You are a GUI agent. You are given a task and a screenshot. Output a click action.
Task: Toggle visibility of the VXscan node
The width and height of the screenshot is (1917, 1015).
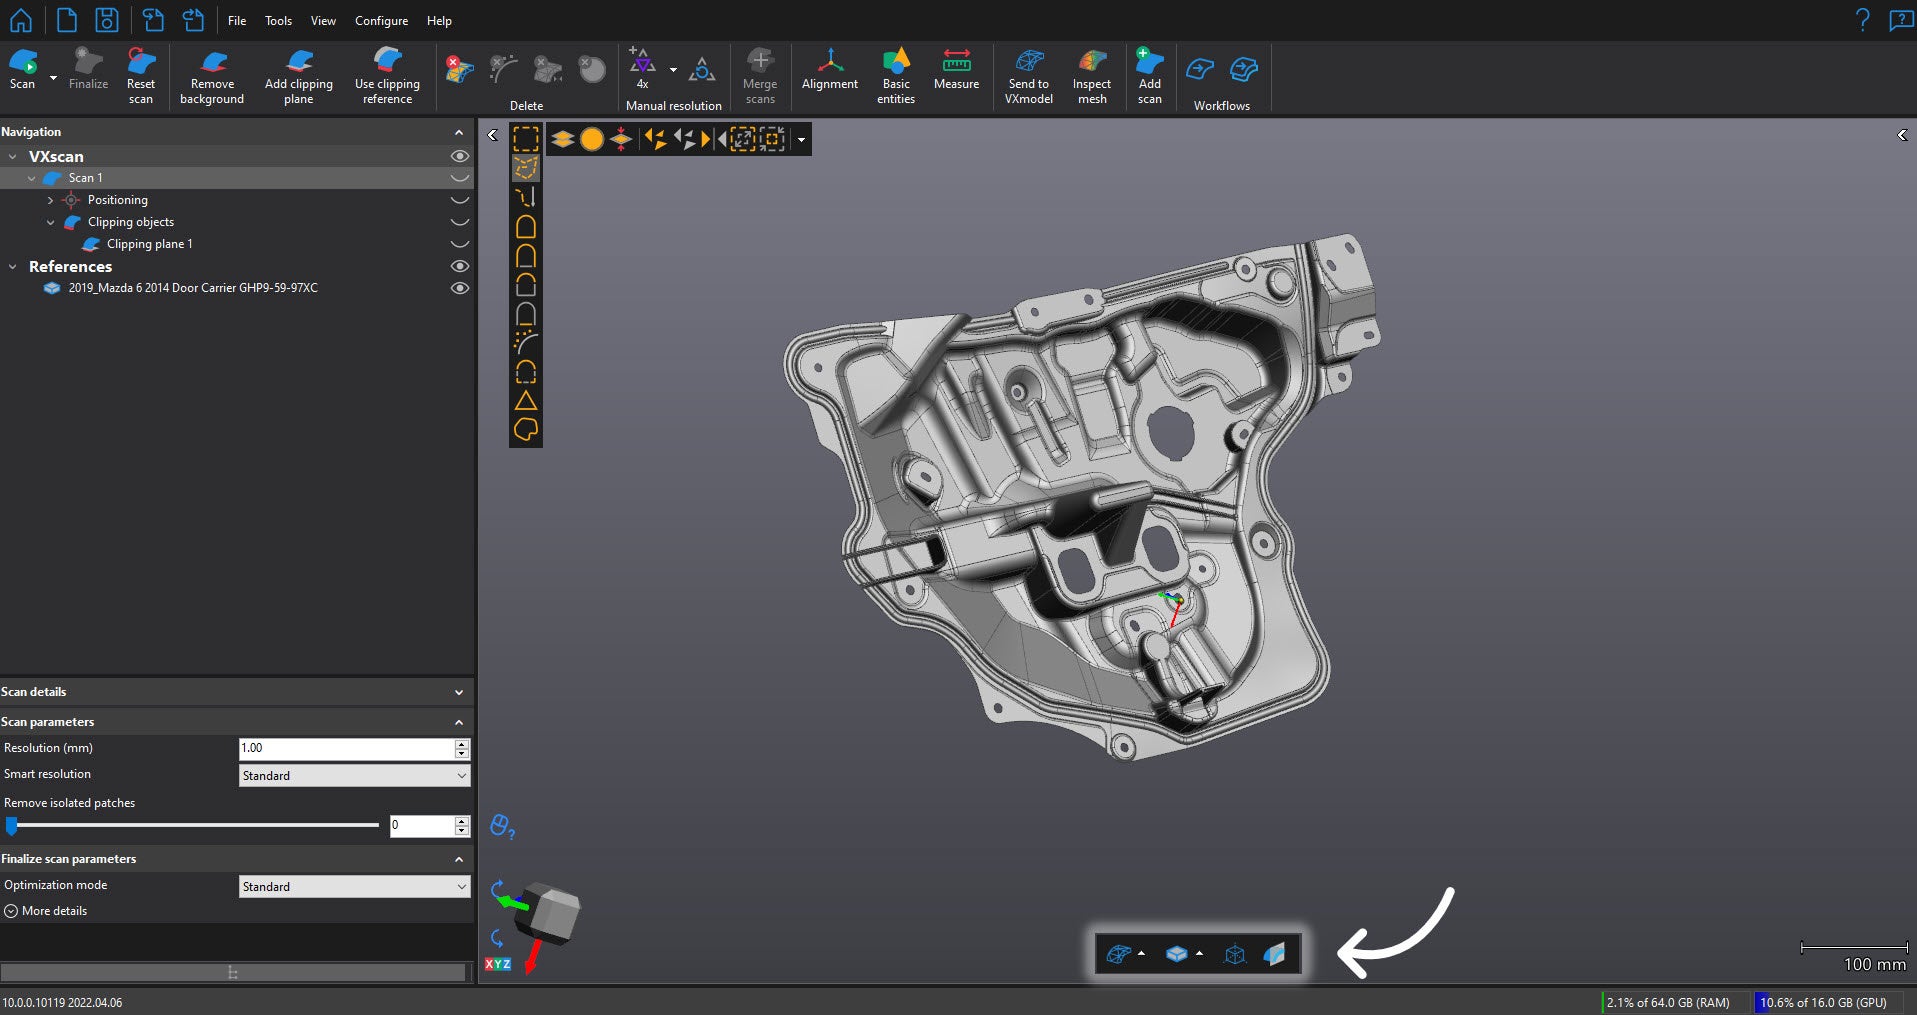(459, 156)
